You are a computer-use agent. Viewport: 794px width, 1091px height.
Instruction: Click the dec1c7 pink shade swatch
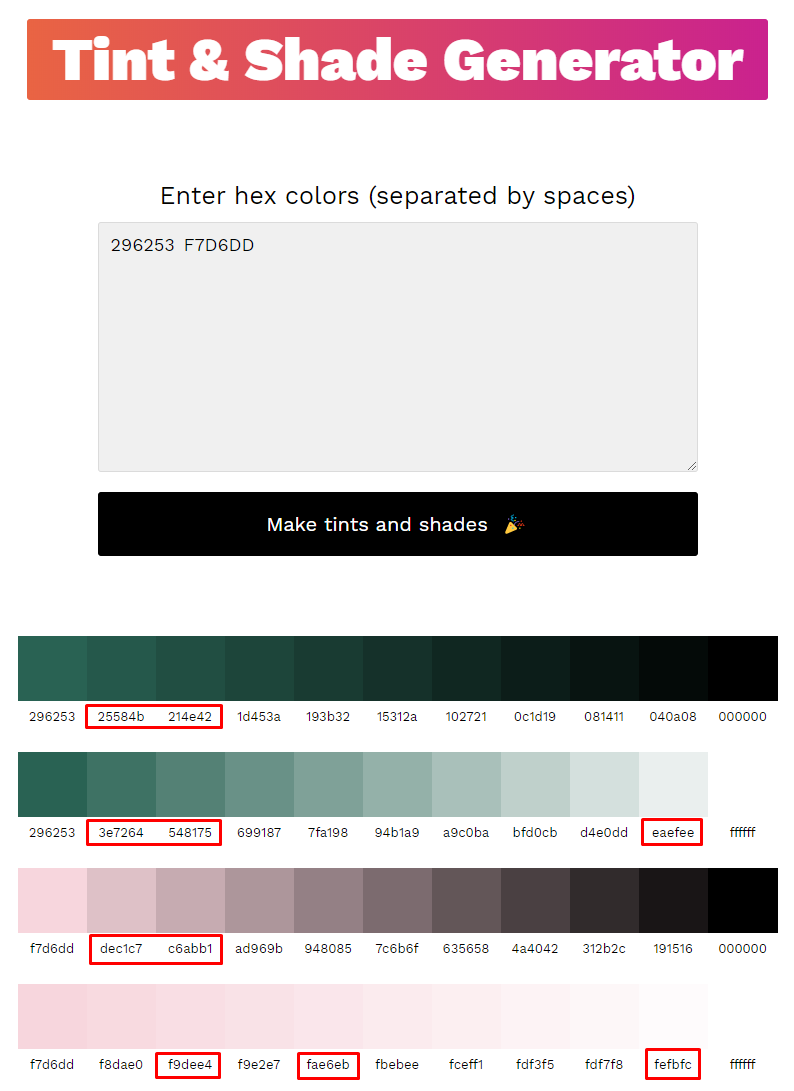[121, 900]
